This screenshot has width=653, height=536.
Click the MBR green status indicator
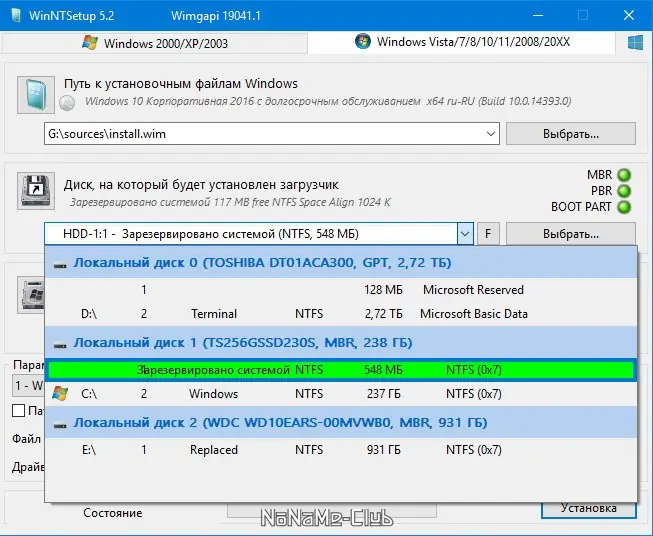(624, 175)
